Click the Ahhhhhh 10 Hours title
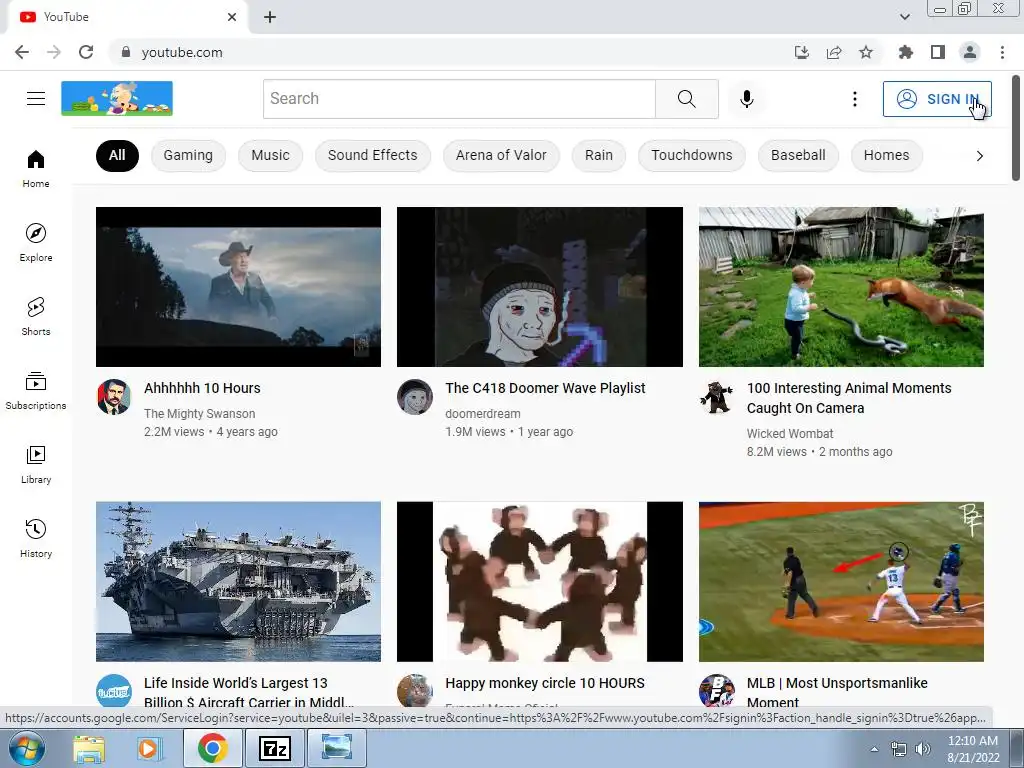The height and width of the screenshot is (768, 1024). (x=202, y=388)
